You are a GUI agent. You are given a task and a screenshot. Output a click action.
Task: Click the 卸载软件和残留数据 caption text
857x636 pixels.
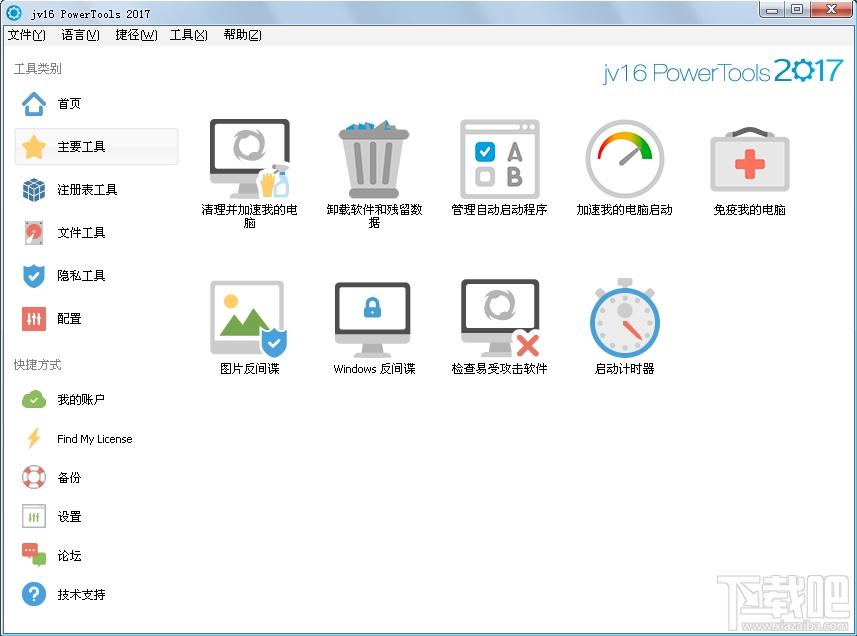pos(374,216)
